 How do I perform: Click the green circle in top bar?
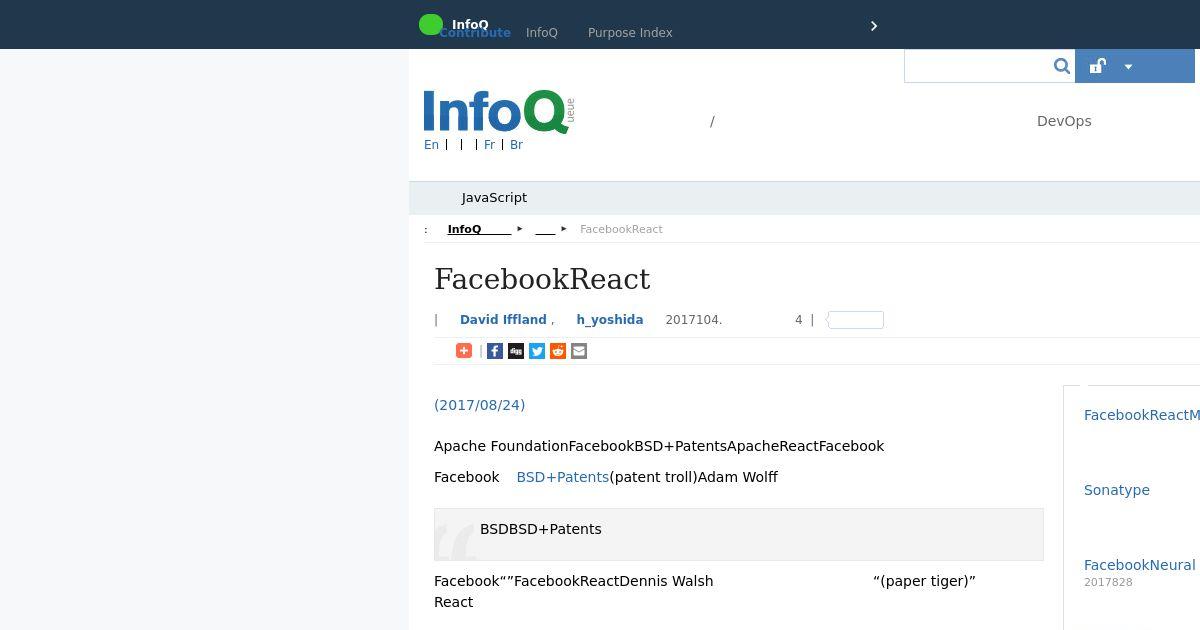431,25
